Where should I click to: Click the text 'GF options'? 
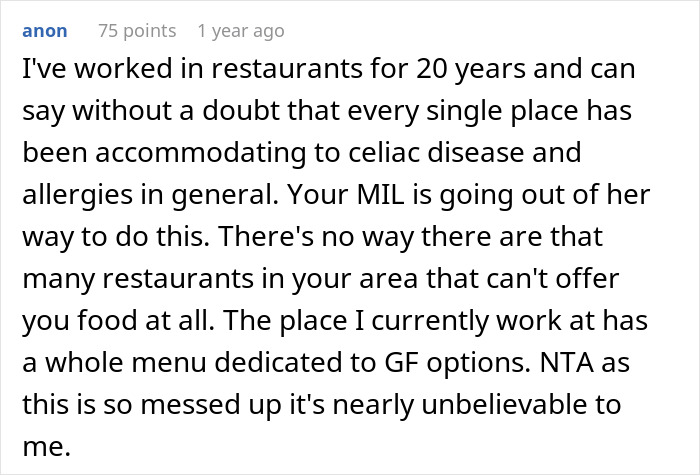[x=457, y=363]
